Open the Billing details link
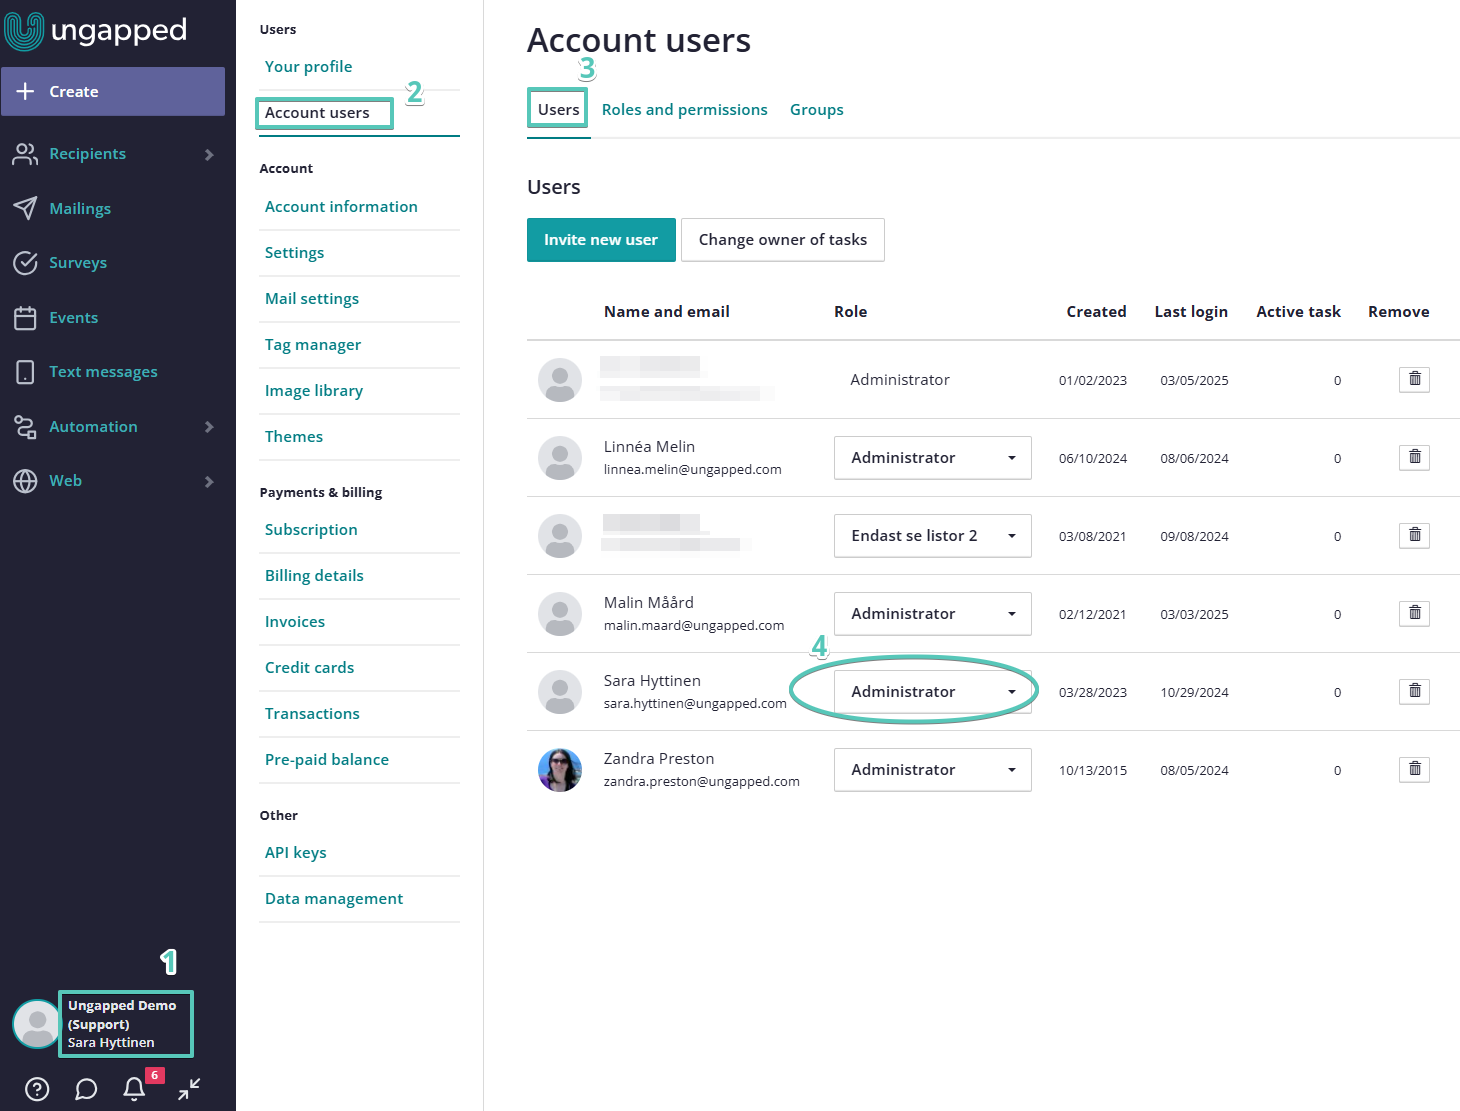Screen dimensions: 1460x1111 [x=314, y=576]
